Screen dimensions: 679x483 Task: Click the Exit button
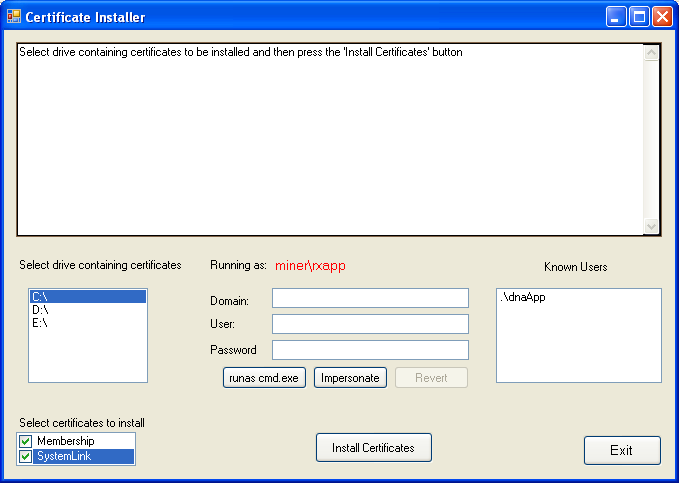coord(622,450)
